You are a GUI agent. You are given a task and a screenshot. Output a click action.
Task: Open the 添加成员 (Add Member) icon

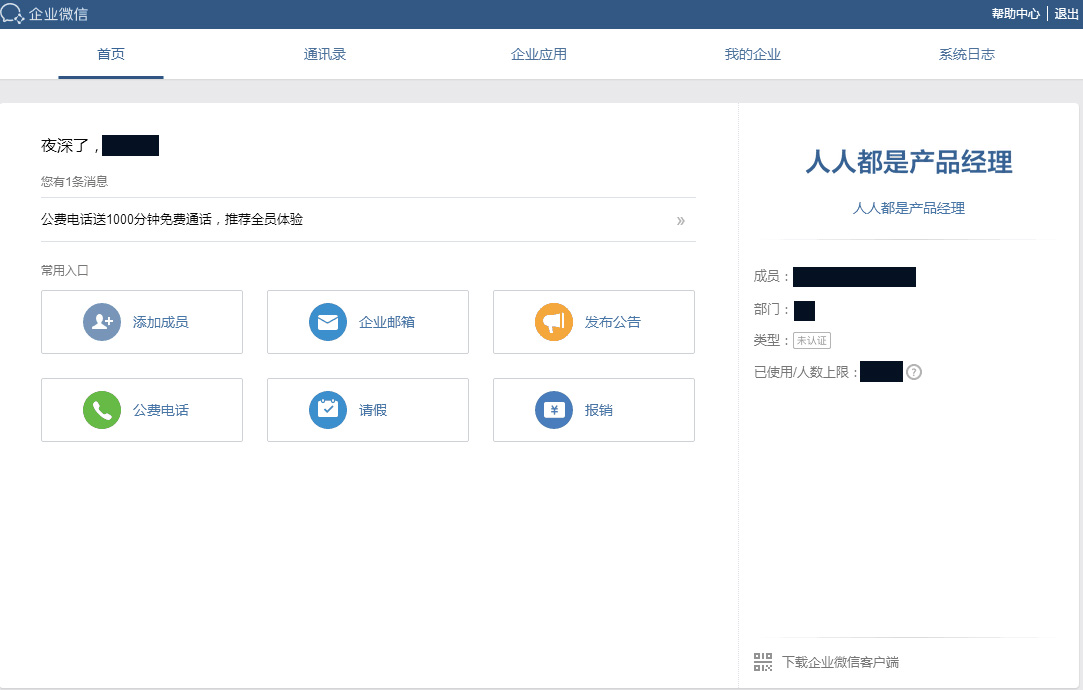102,321
